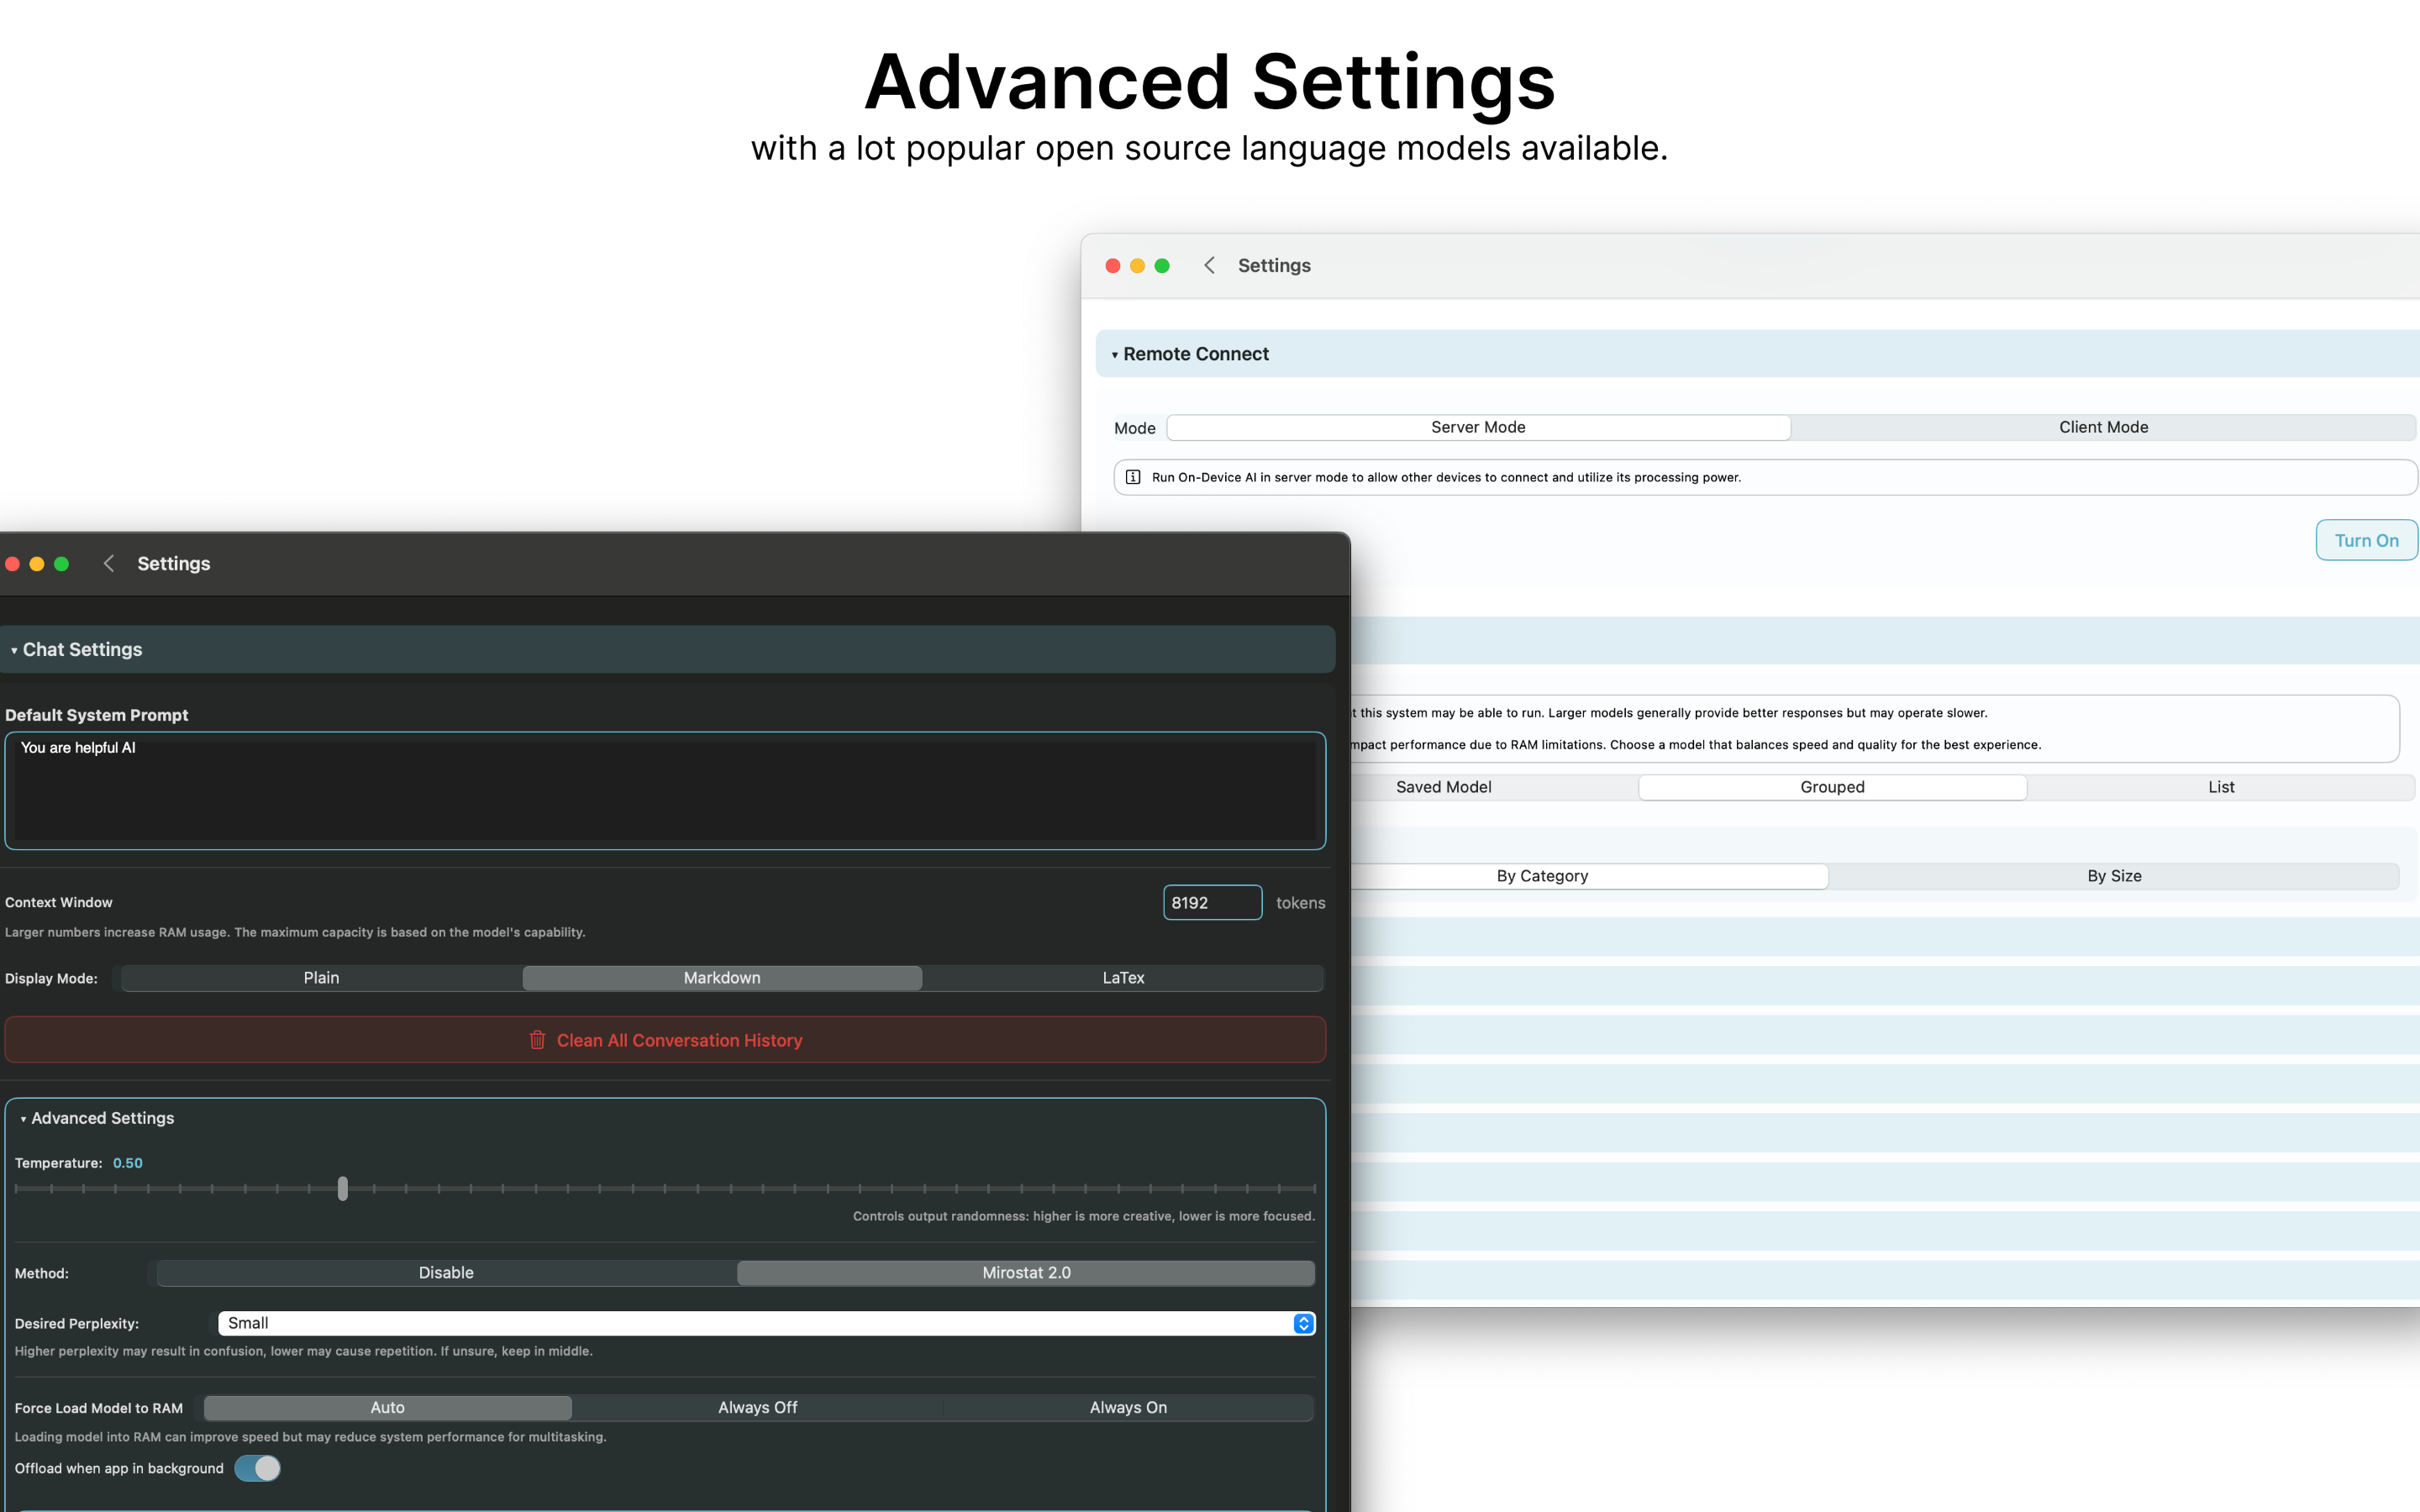The width and height of the screenshot is (2420, 1512).
Task: Go back in the dark Settings window
Action: [x=109, y=564]
